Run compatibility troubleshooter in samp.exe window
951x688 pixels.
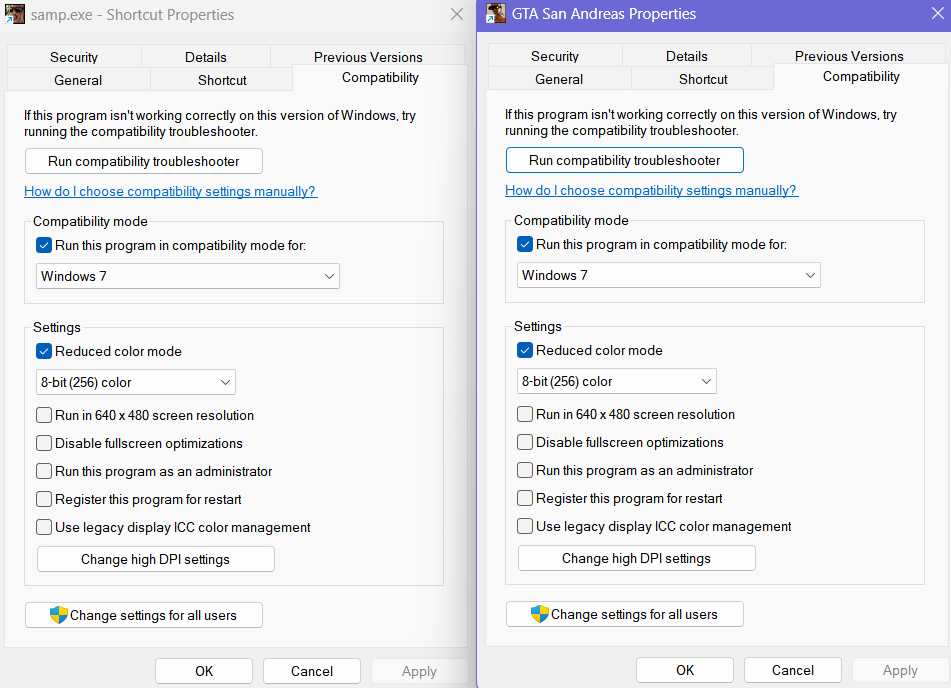pyautogui.click(x=144, y=161)
